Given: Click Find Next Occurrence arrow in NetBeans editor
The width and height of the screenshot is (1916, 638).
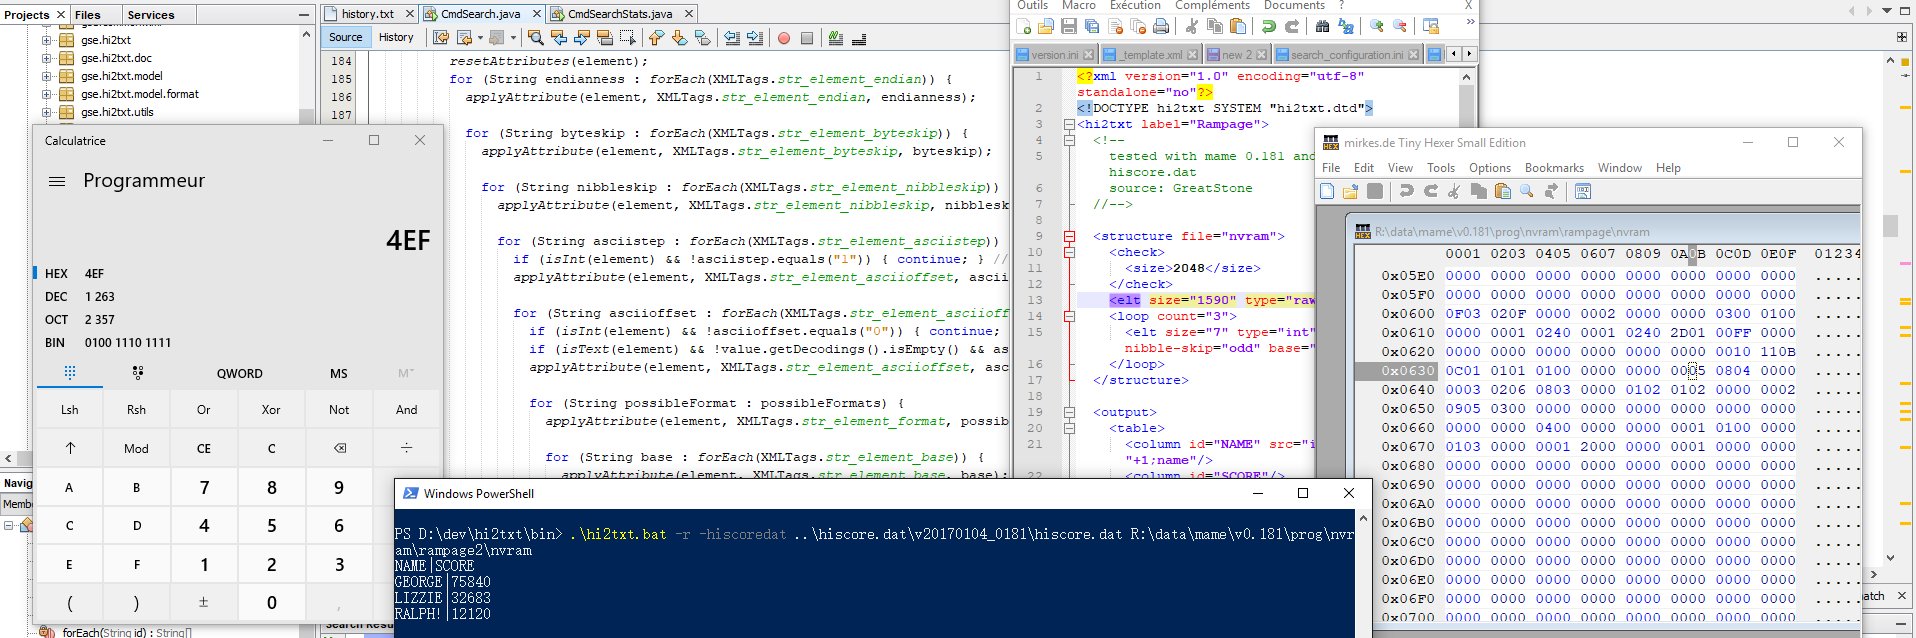Looking at the screenshot, I should pyautogui.click(x=582, y=38).
